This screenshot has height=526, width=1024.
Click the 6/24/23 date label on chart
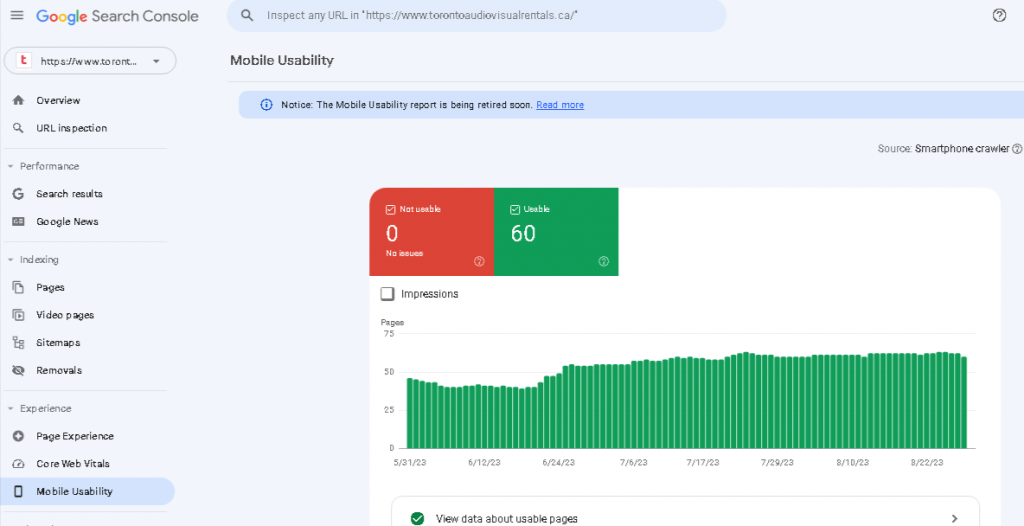558,463
